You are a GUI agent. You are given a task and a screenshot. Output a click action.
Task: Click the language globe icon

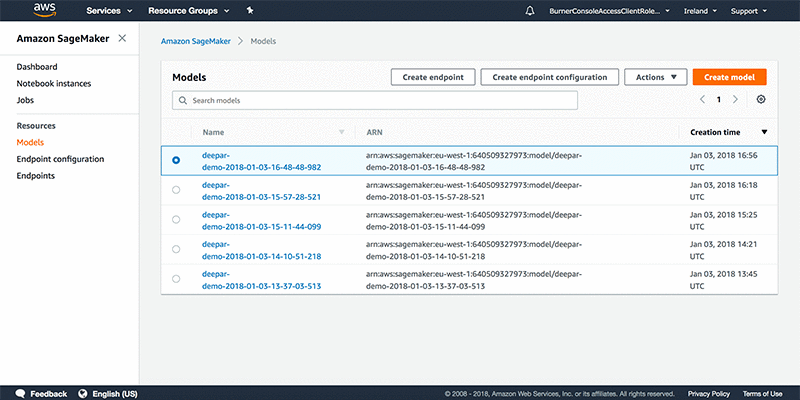point(83,394)
